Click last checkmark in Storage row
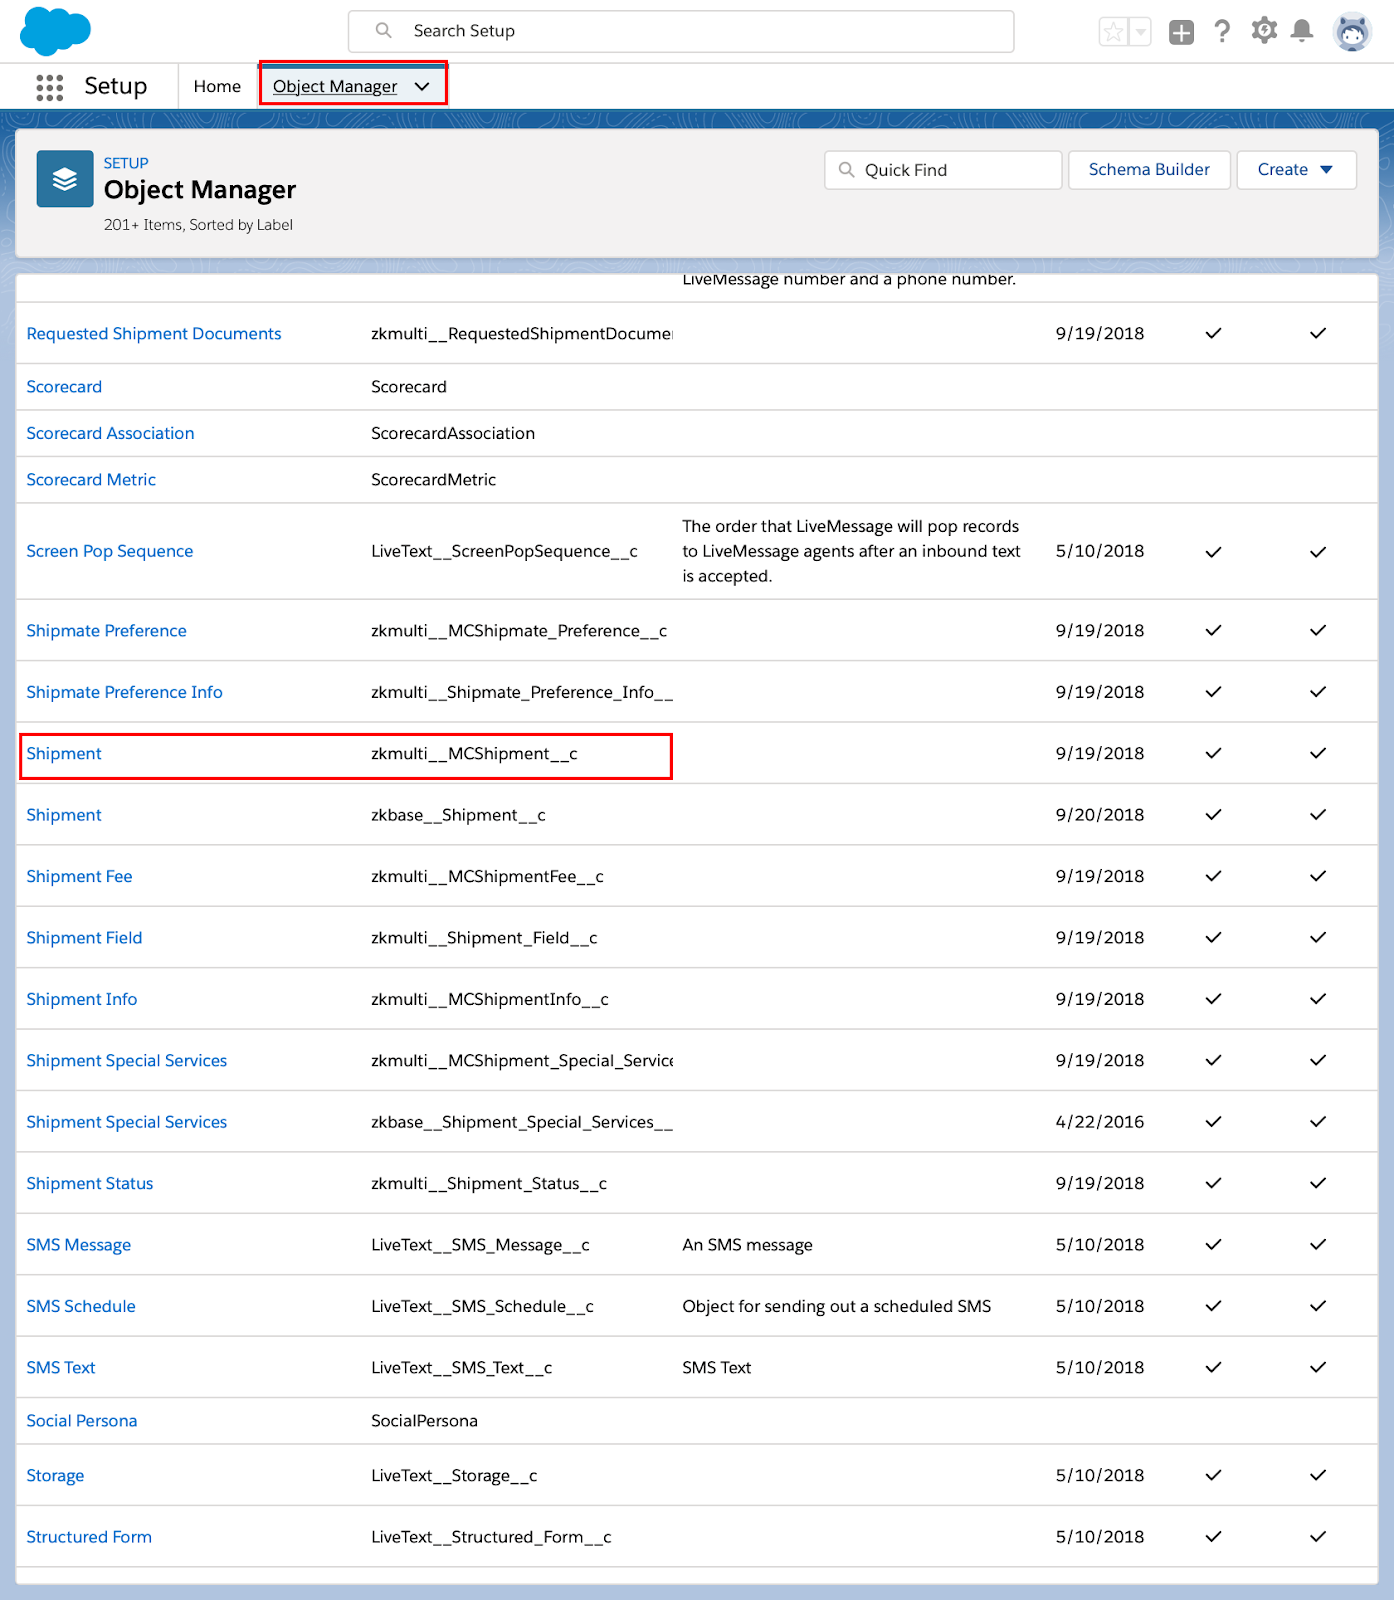 [x=1318, y=1475]
